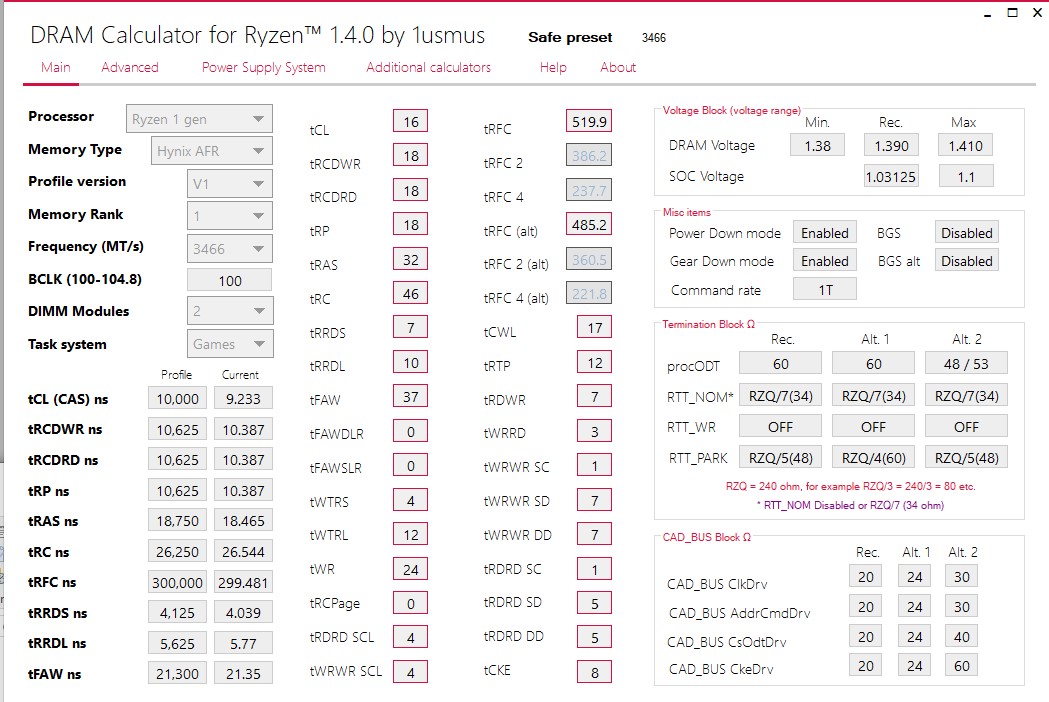This screenshot has height=702, width=1049.
Task: Click the Gear Down mode Enabled button
Action: [x=825, y=261]
